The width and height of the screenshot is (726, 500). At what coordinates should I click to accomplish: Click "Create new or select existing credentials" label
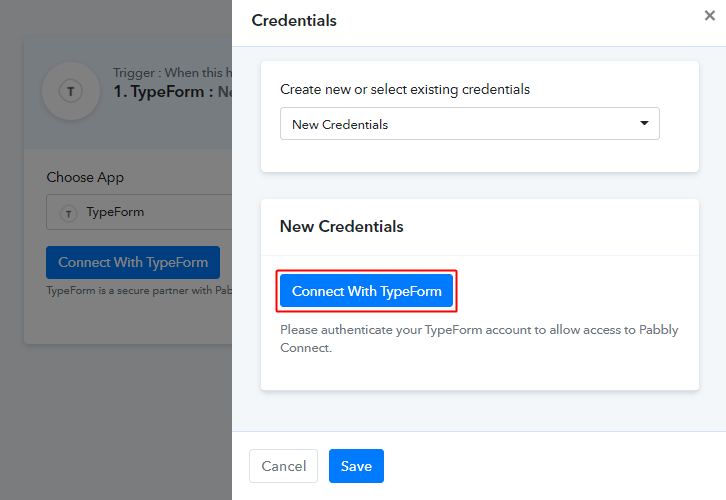pos(405,89)
